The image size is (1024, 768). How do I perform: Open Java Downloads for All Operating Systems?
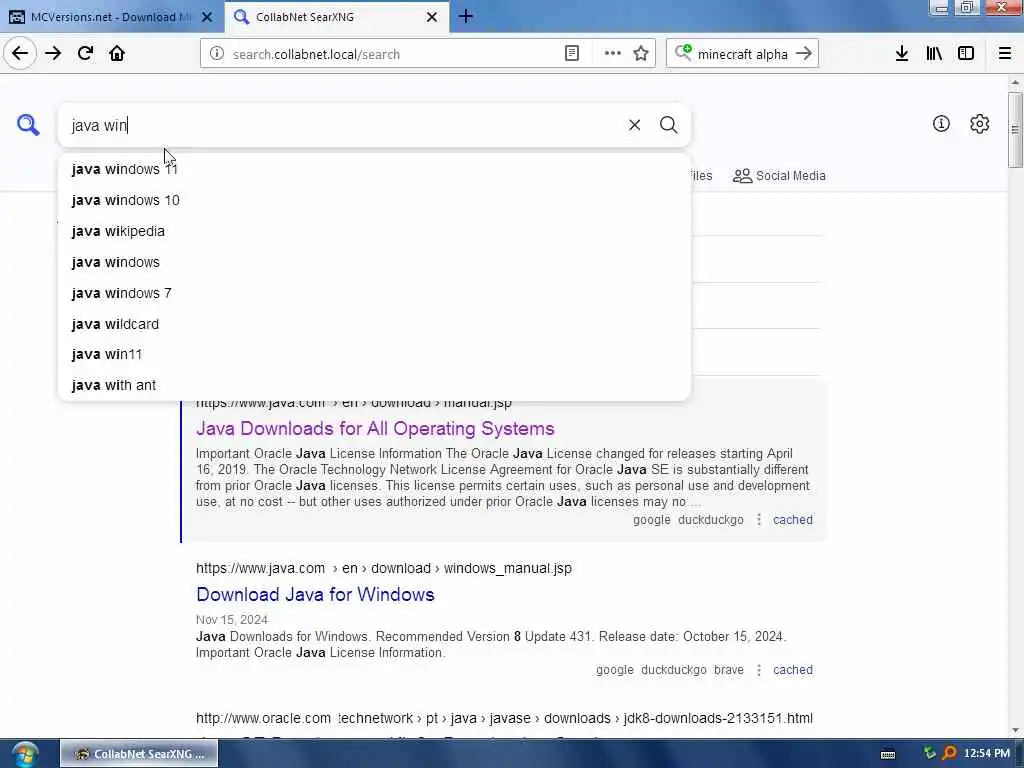pyautogui.click(x=375, y=428)
